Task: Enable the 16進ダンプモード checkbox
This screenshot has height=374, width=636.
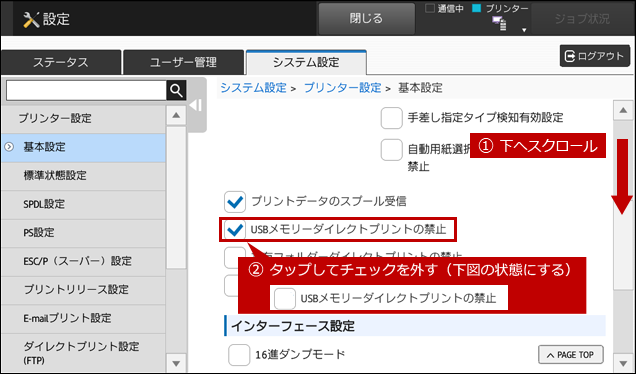Action: 239,355
